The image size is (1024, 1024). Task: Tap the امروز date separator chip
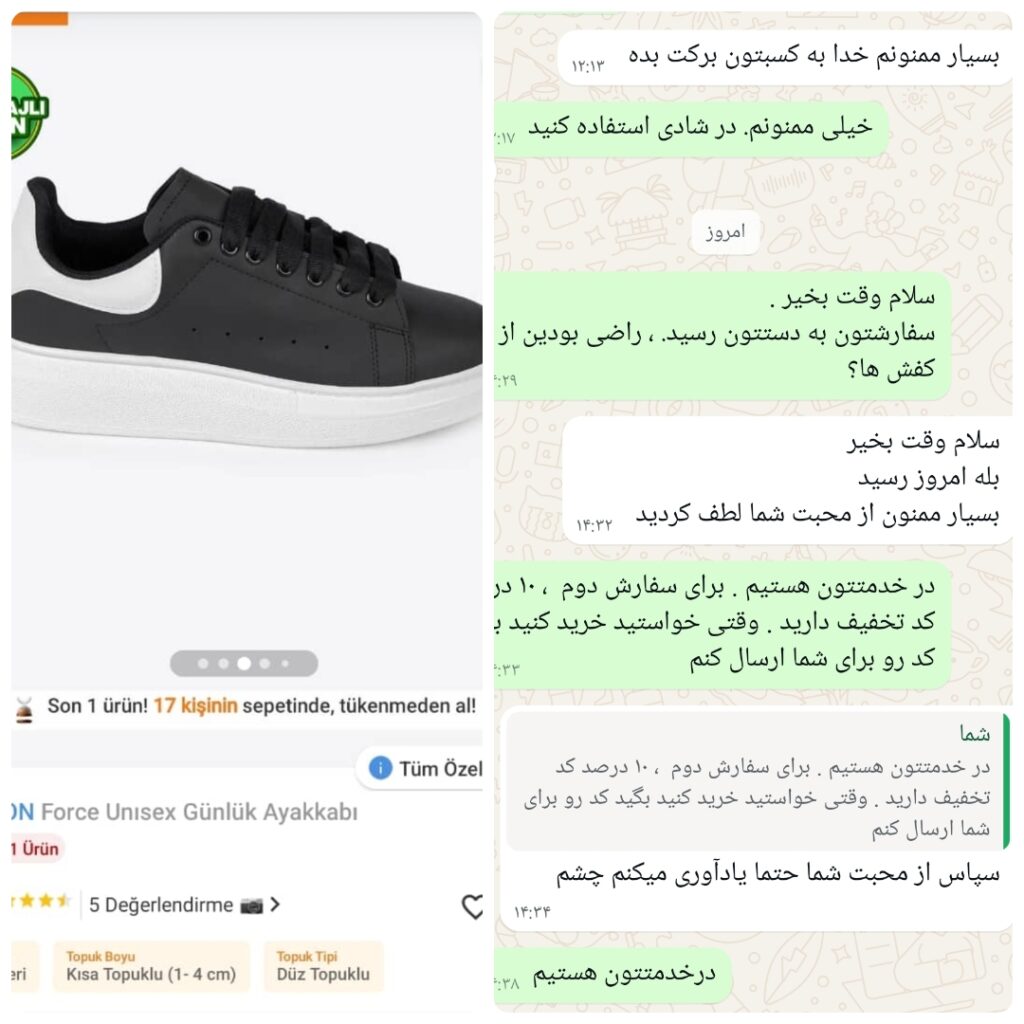click(726, 232)
